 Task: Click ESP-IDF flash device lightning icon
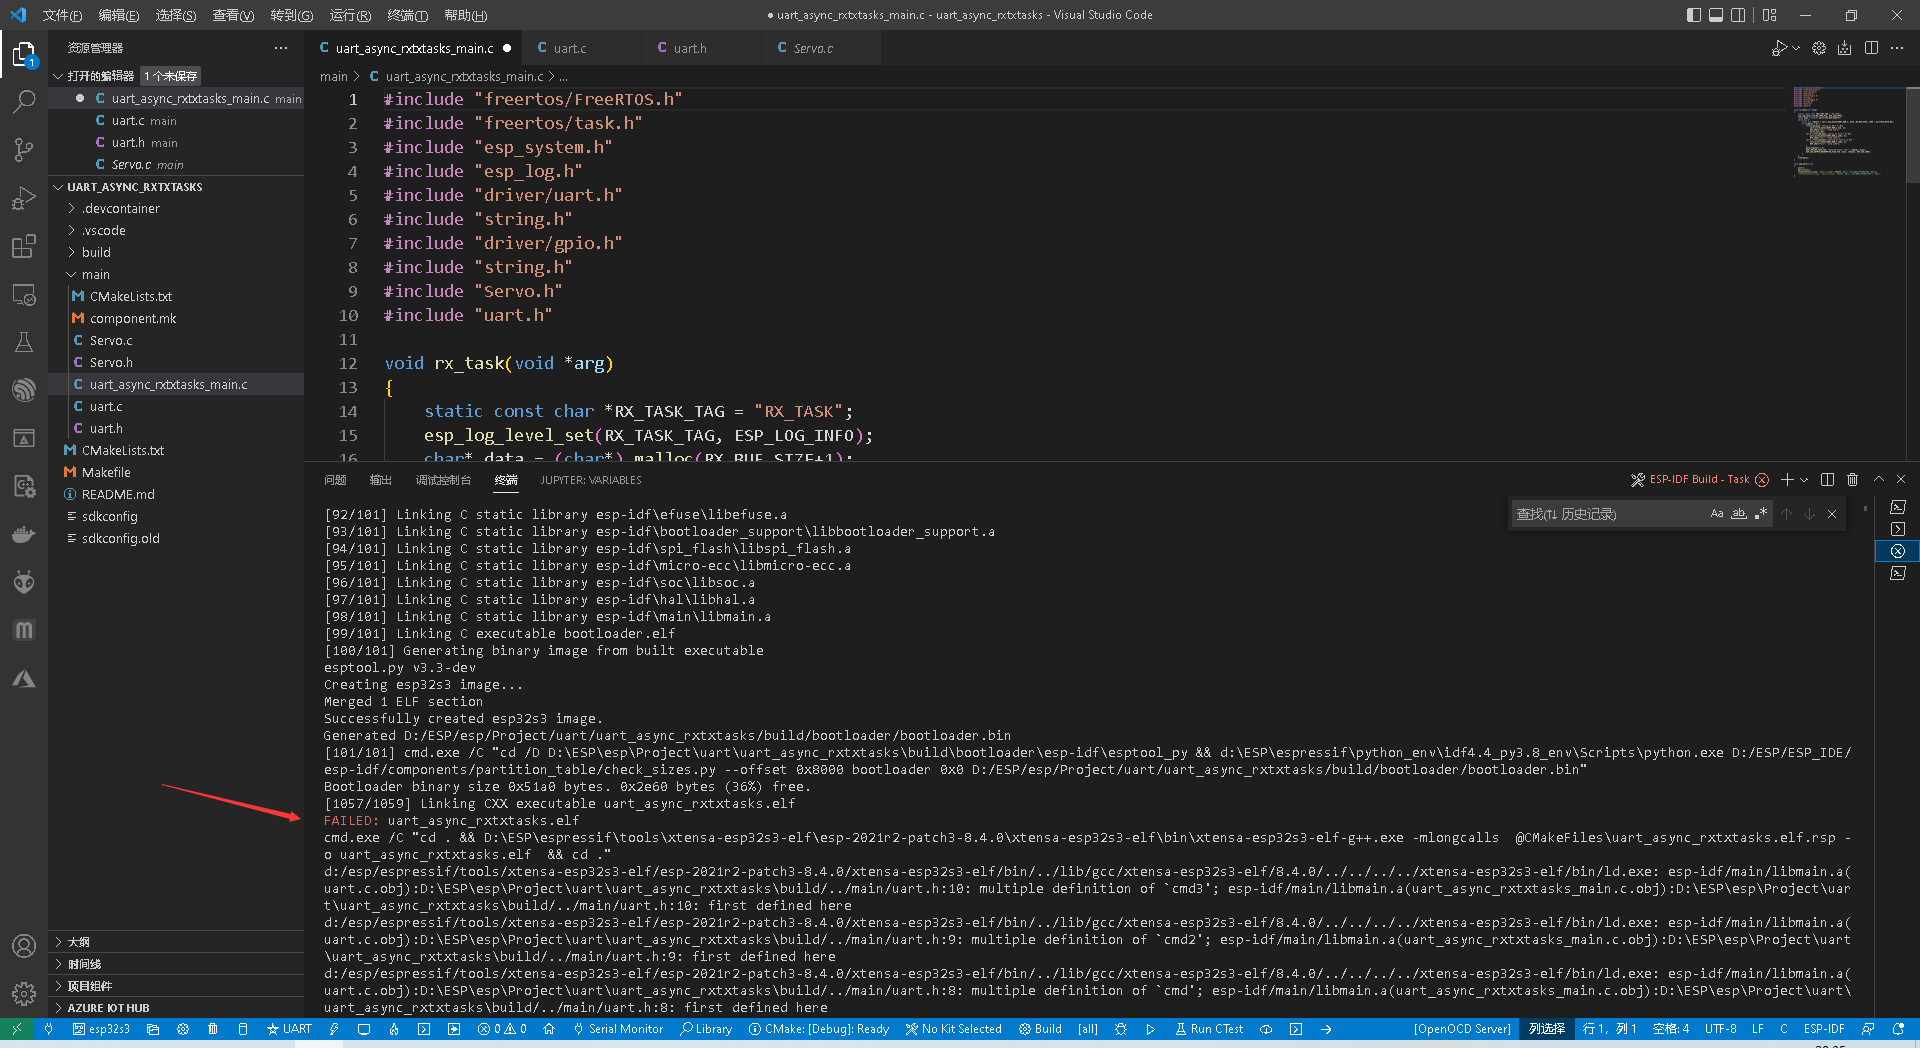(334, 1029)
